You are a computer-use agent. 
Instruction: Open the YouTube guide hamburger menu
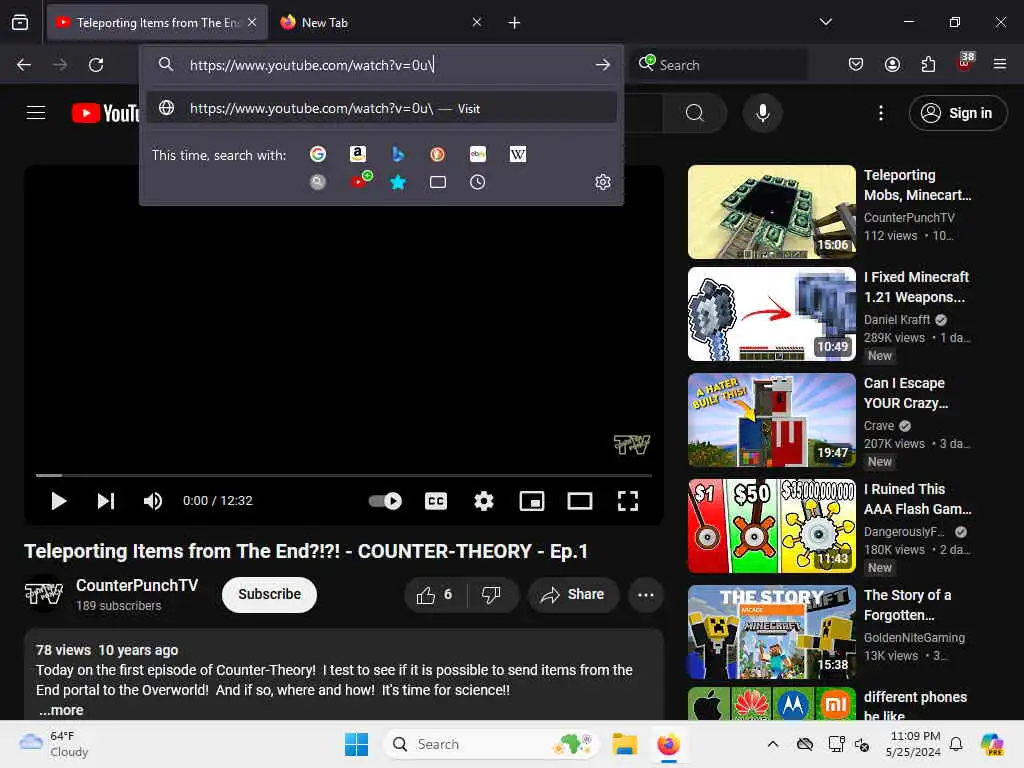pos(36,113)
